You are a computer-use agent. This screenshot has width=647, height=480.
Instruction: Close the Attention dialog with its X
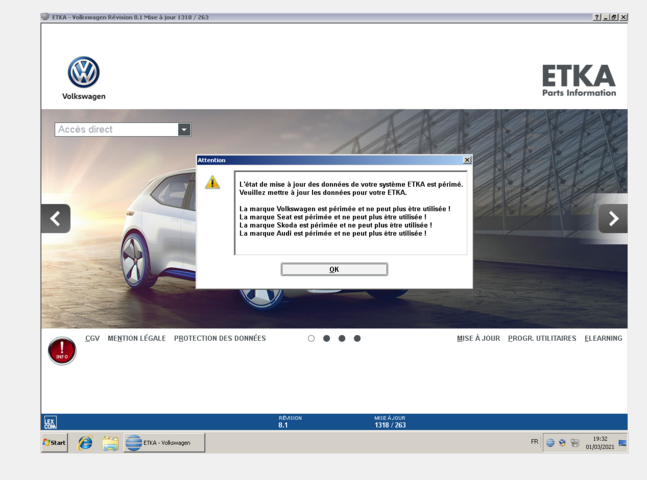point(467,160)
